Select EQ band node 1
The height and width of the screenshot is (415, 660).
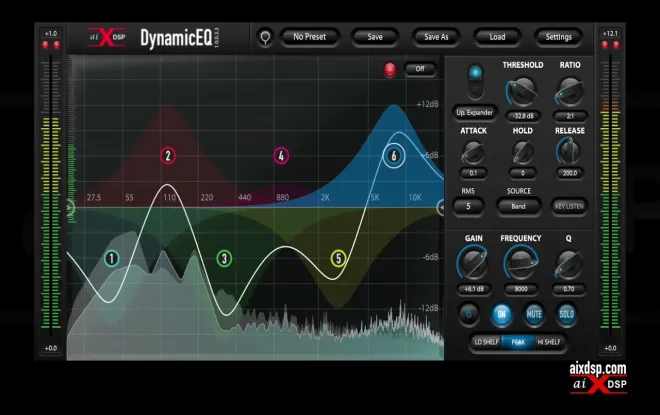112,258
